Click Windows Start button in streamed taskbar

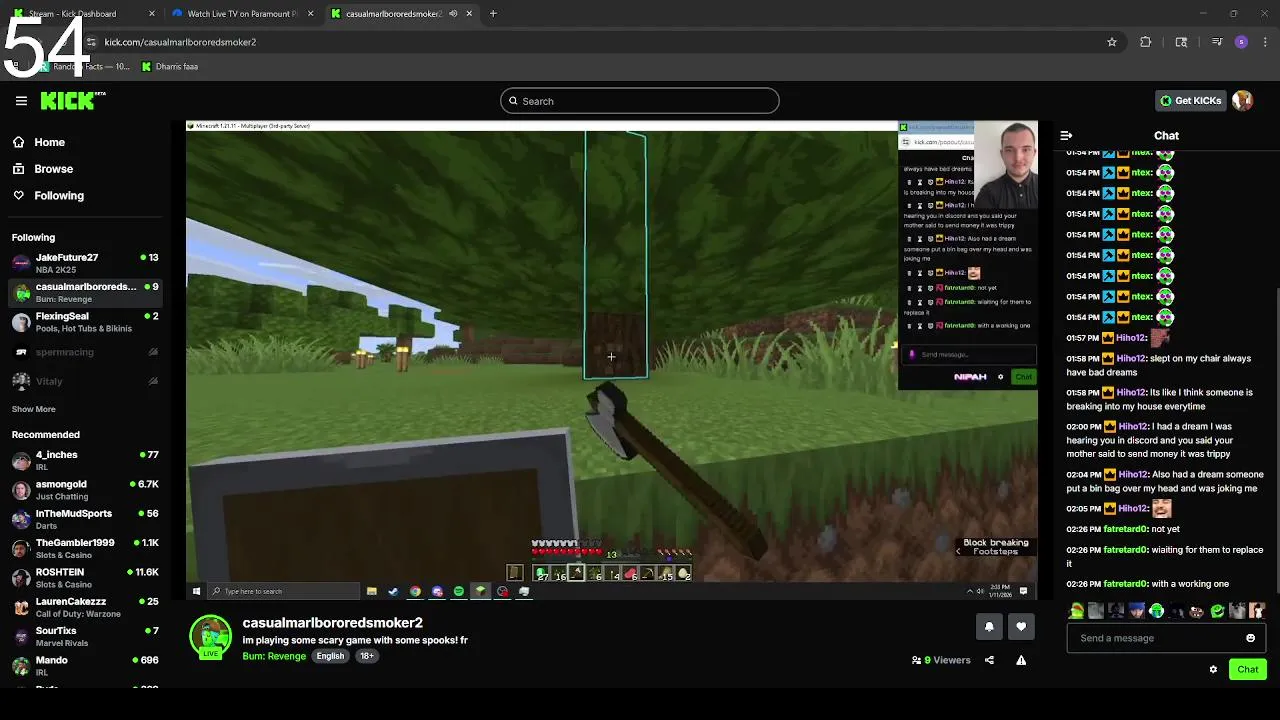click(x=196, y=591)
